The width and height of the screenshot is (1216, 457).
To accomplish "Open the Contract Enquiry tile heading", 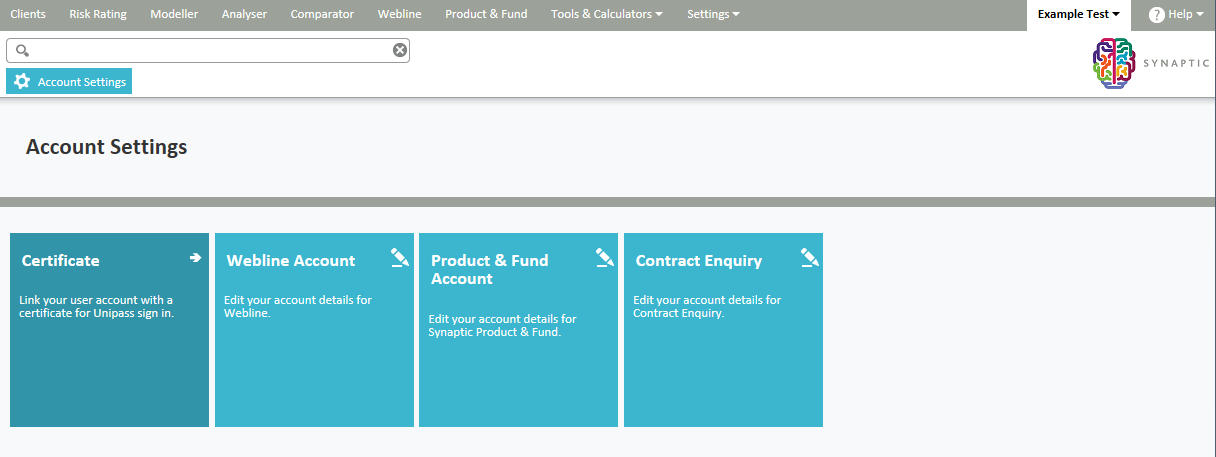I will click(699, 261).
